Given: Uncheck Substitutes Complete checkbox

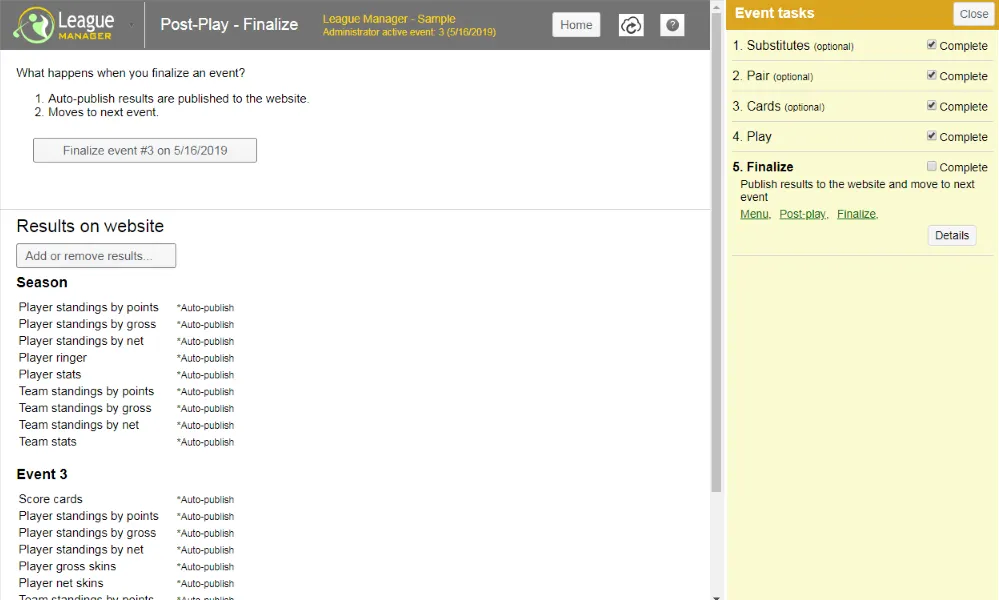Looking at the screenshot, I should click(932, 45).
